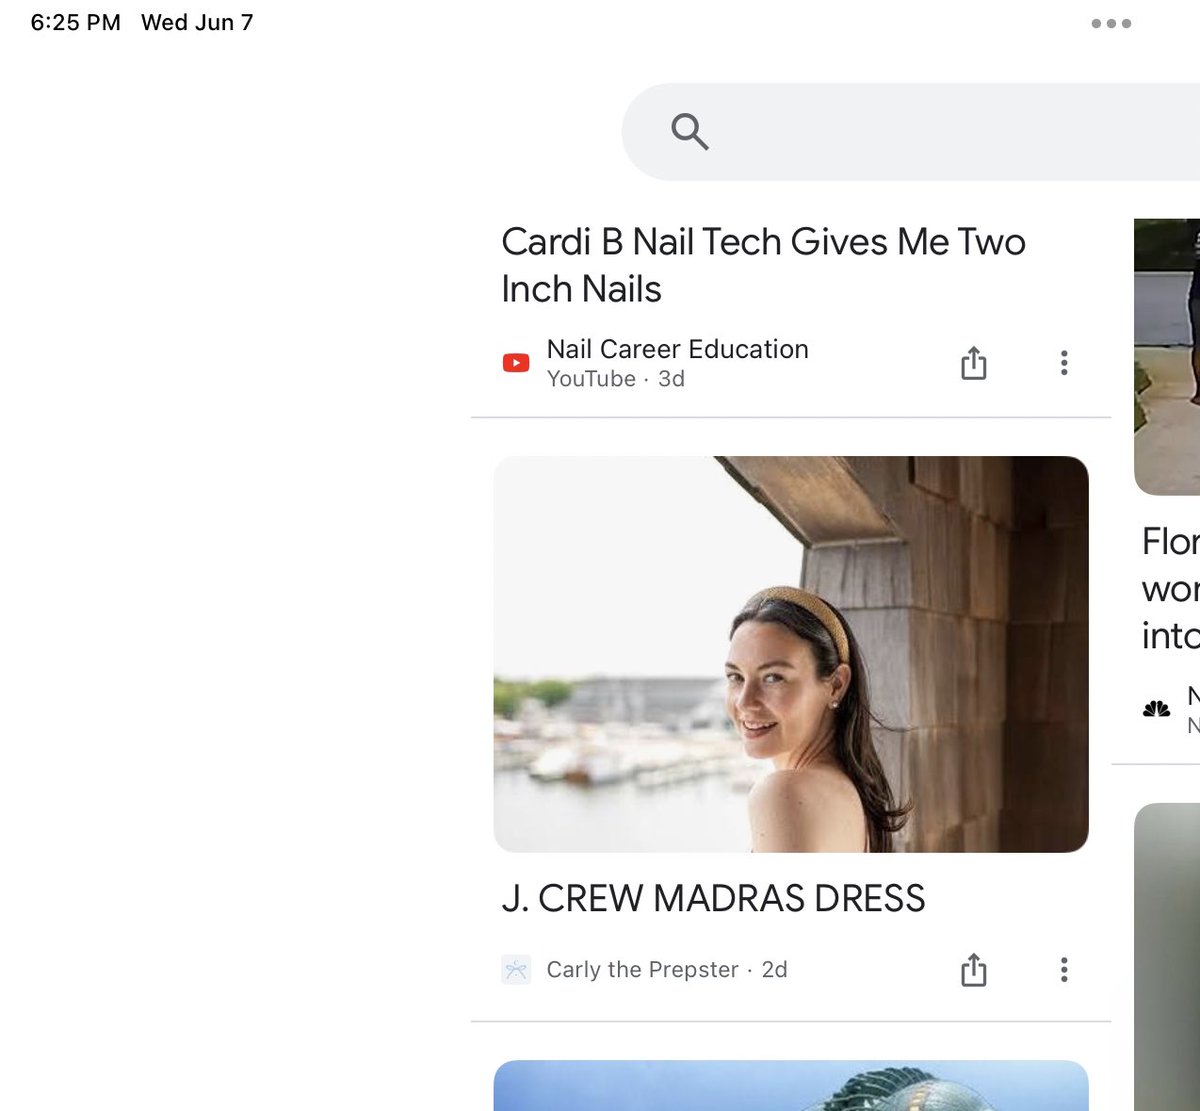
Task: Click the Carly the Prepster site icon
Action: pos(516,970)
